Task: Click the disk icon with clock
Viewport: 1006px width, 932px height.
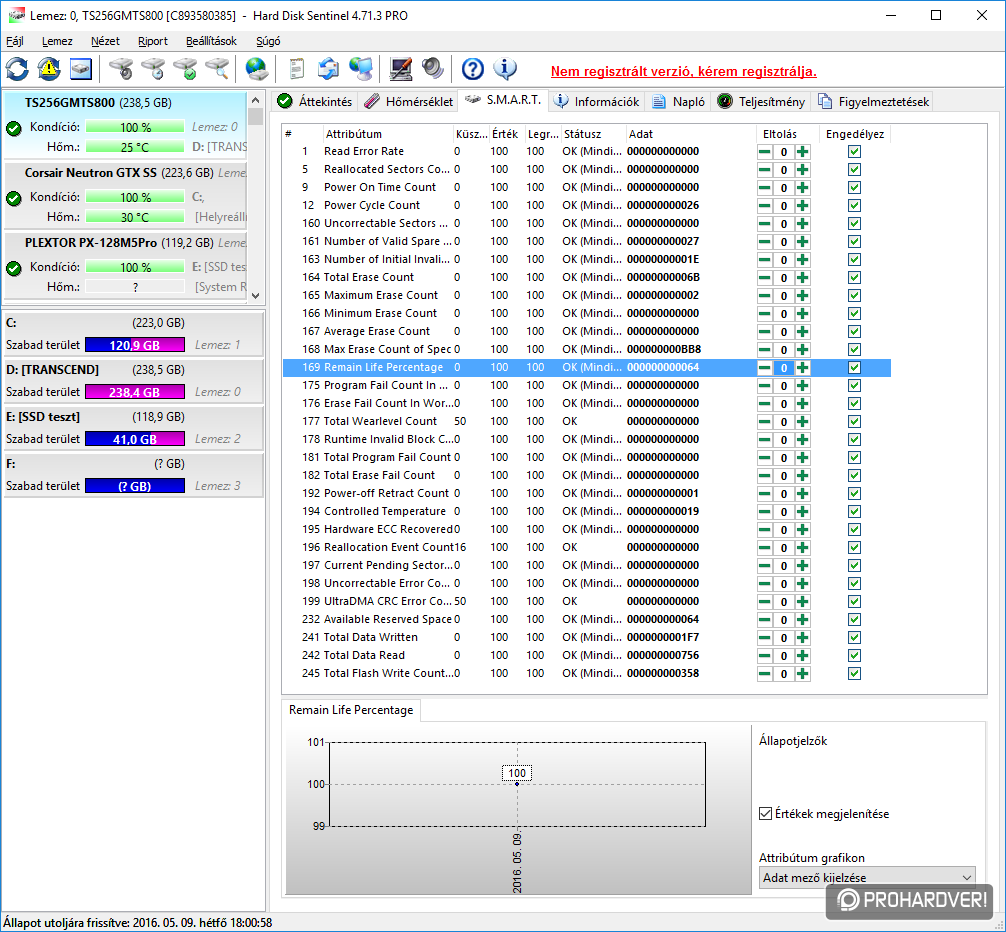Action: 153,69
